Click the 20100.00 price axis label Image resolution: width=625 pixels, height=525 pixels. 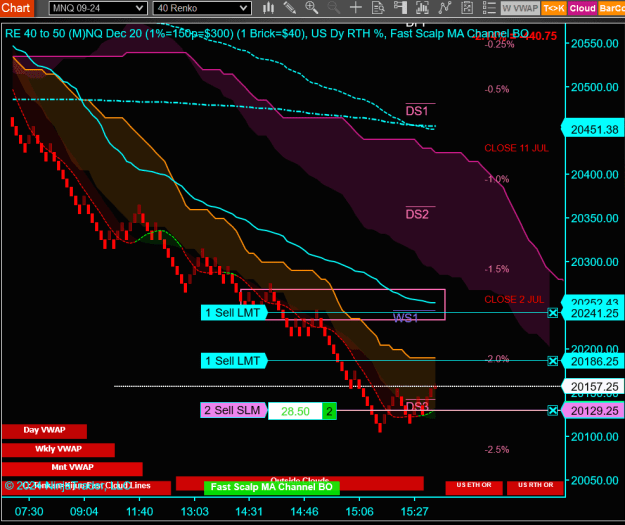pyautogui.click(x=594, y=437)
